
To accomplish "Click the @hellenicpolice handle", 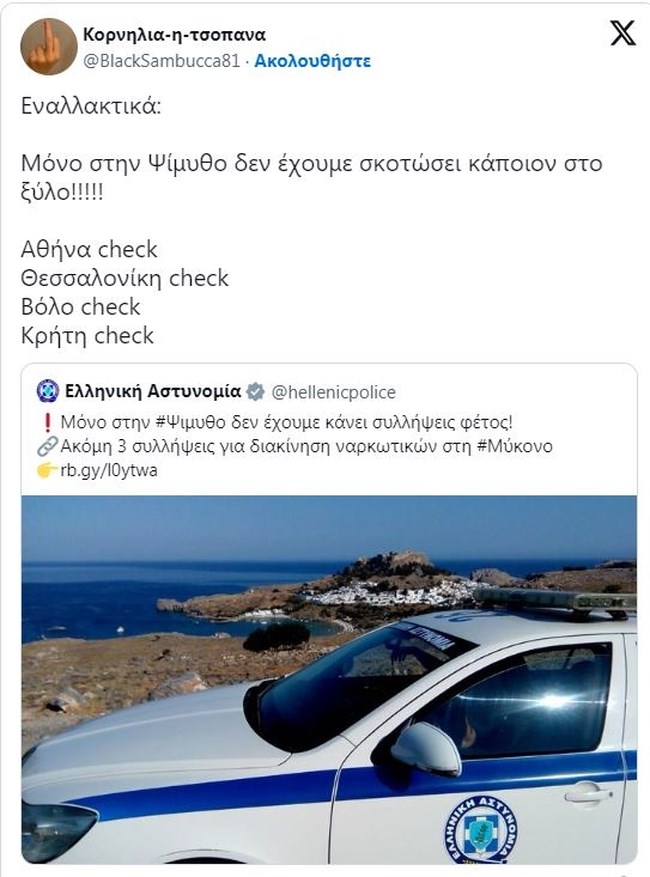I will (x=333, y=392).
